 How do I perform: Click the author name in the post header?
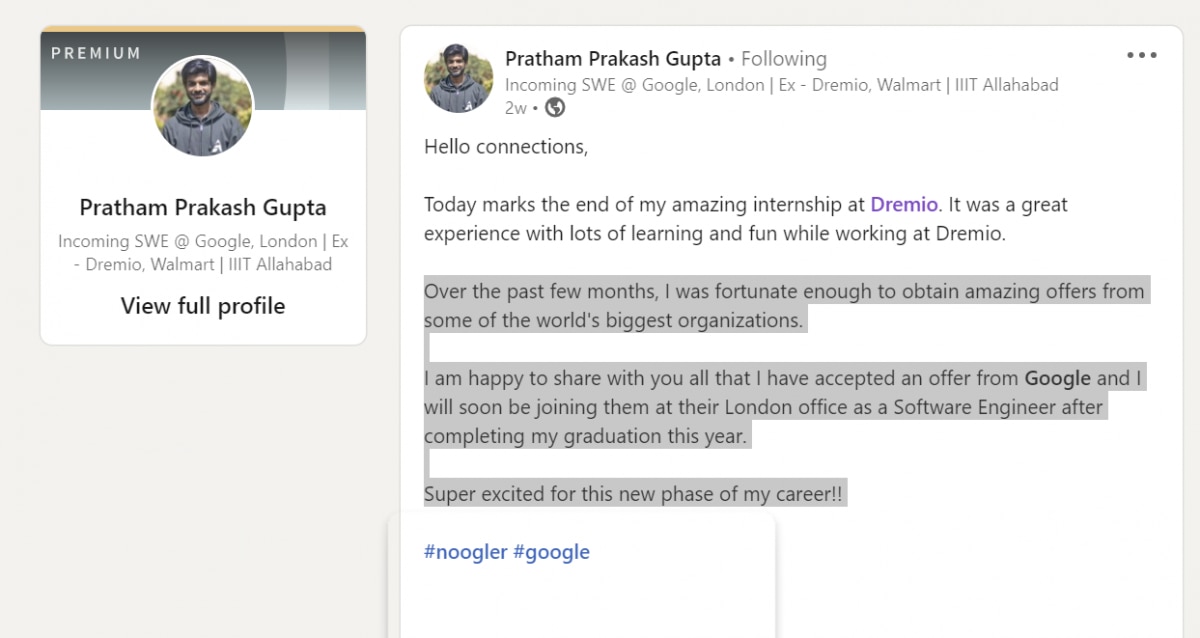(x=612, y=59)
